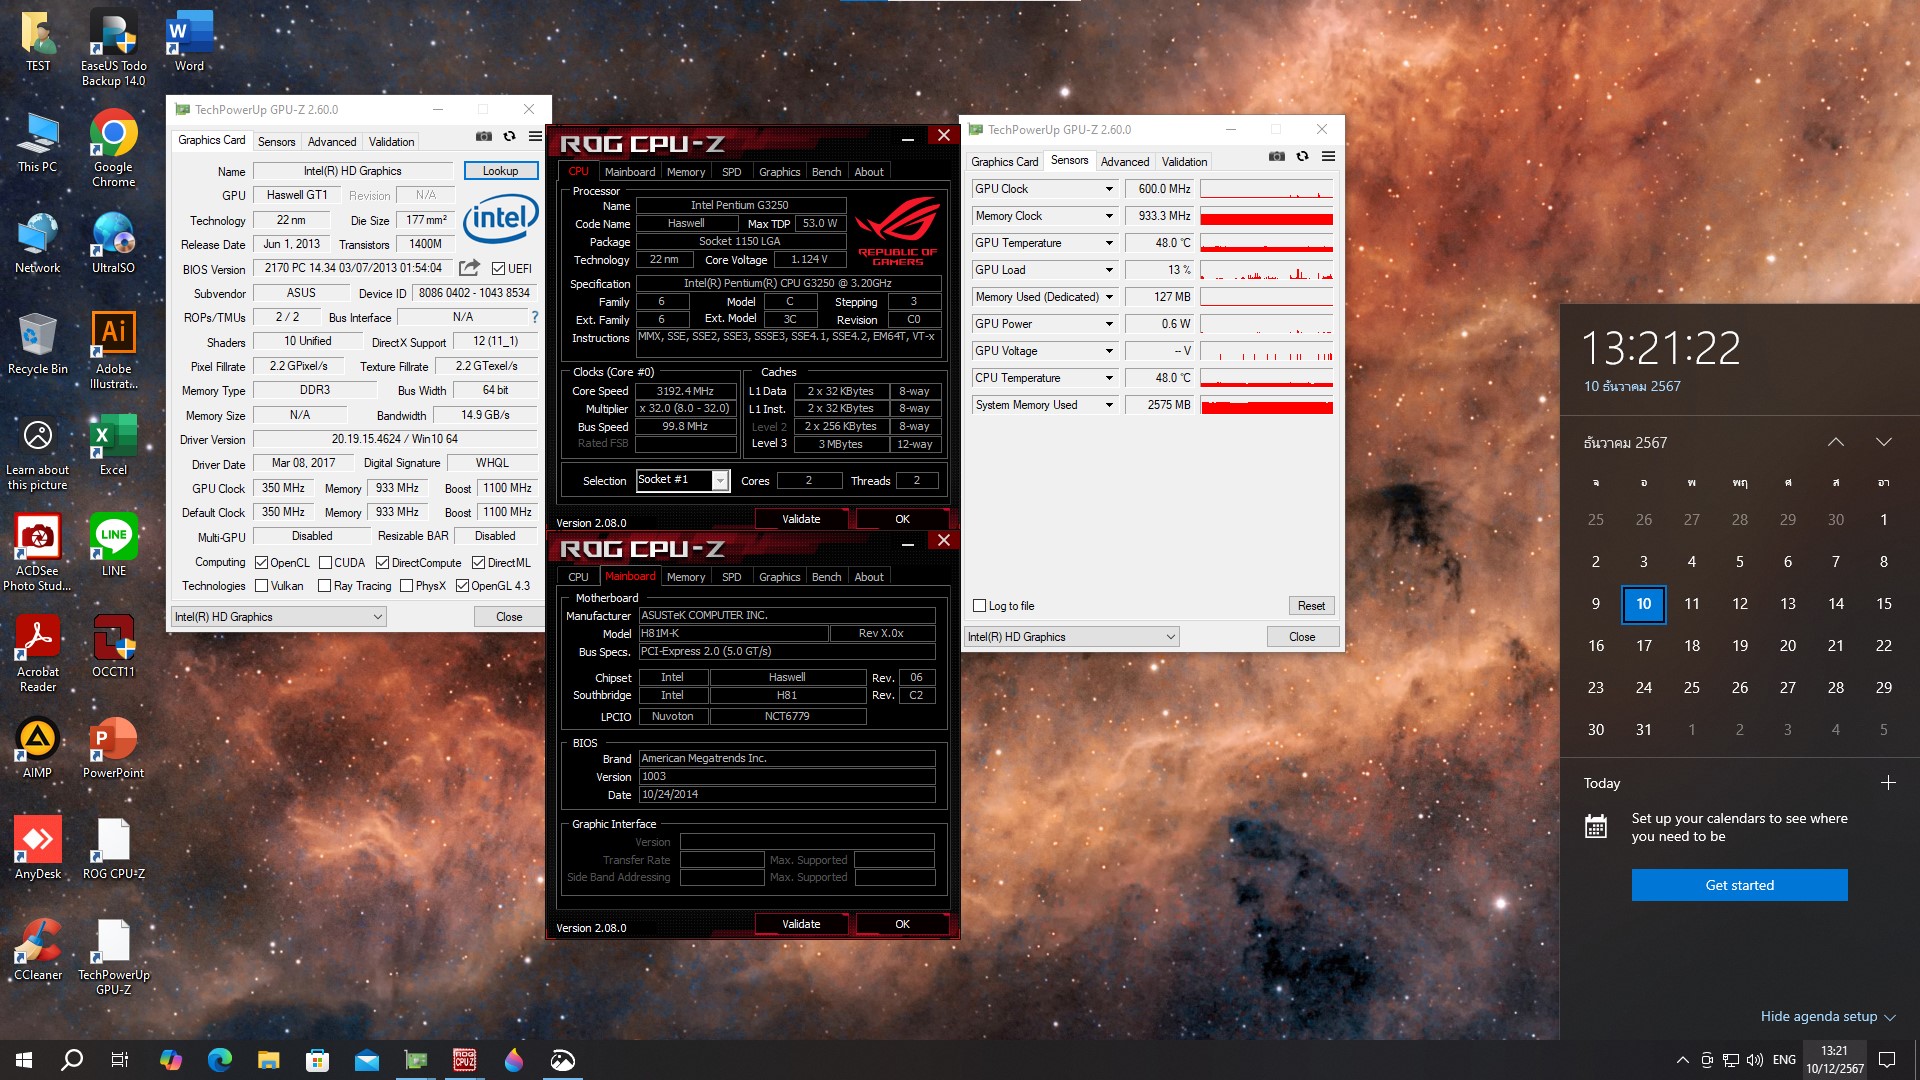Screen dimensions: 1920x1080
Task: Open Bench tab in upper CPU-Z window
Action: [x=826, y=172]
